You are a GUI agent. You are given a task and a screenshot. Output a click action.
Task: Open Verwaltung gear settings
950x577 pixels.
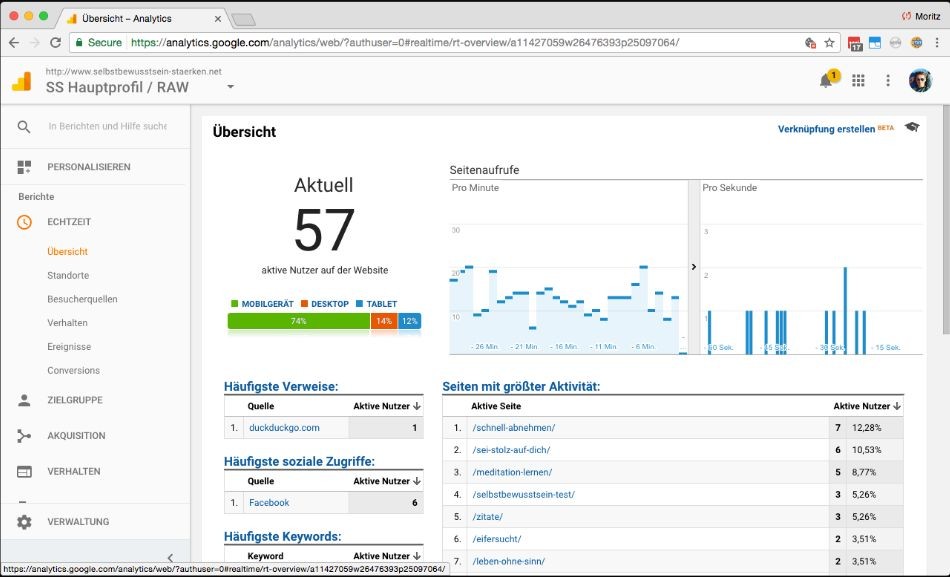[x=25, y=522]
